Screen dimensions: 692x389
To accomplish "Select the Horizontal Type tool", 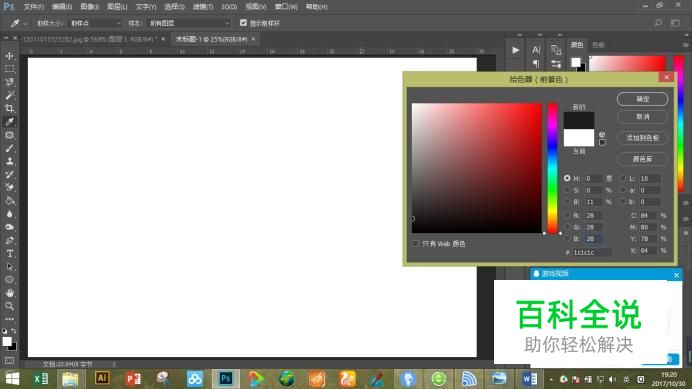I will (9, 254).
